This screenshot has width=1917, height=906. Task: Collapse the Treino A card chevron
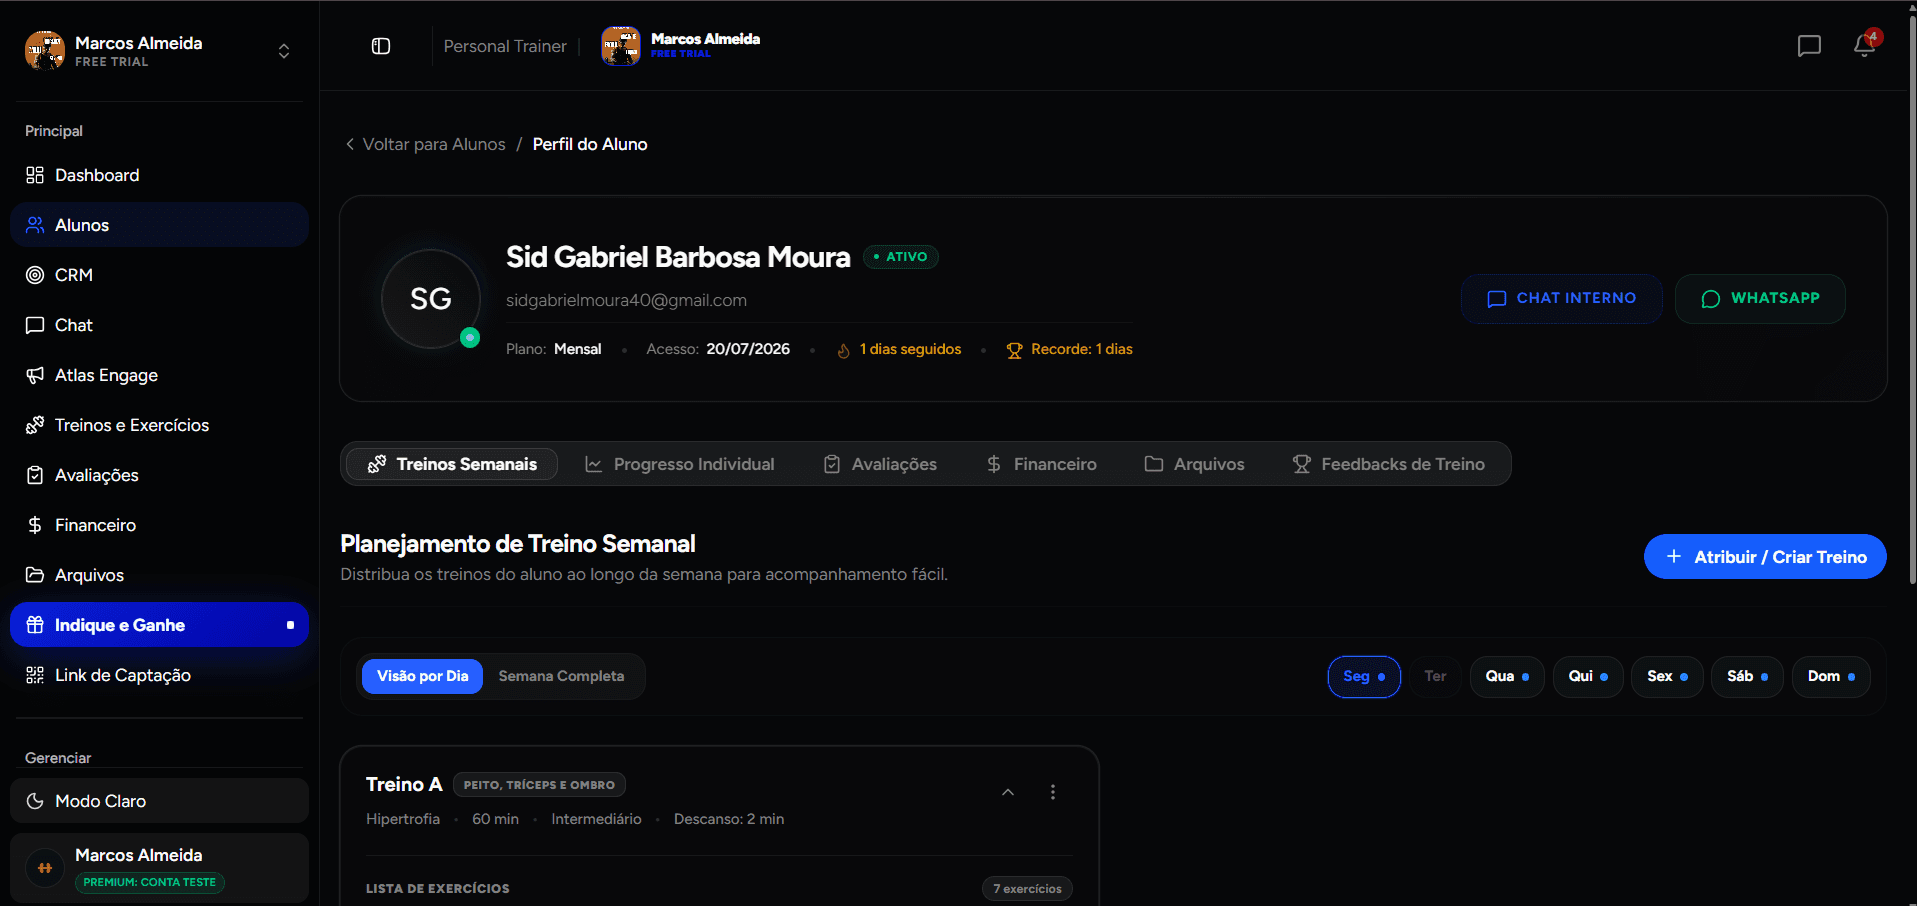(x=1008, y=792)
